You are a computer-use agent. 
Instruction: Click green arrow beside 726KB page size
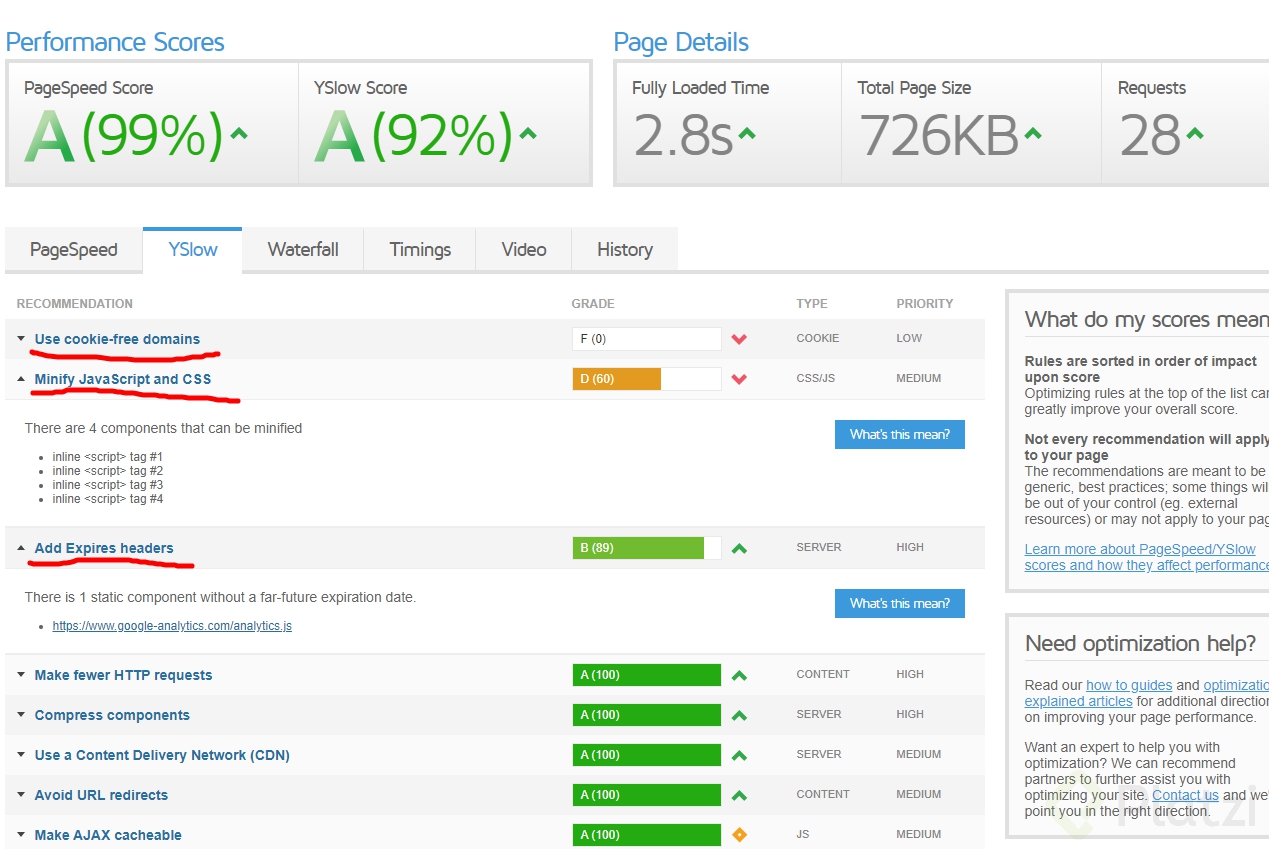1033,133
